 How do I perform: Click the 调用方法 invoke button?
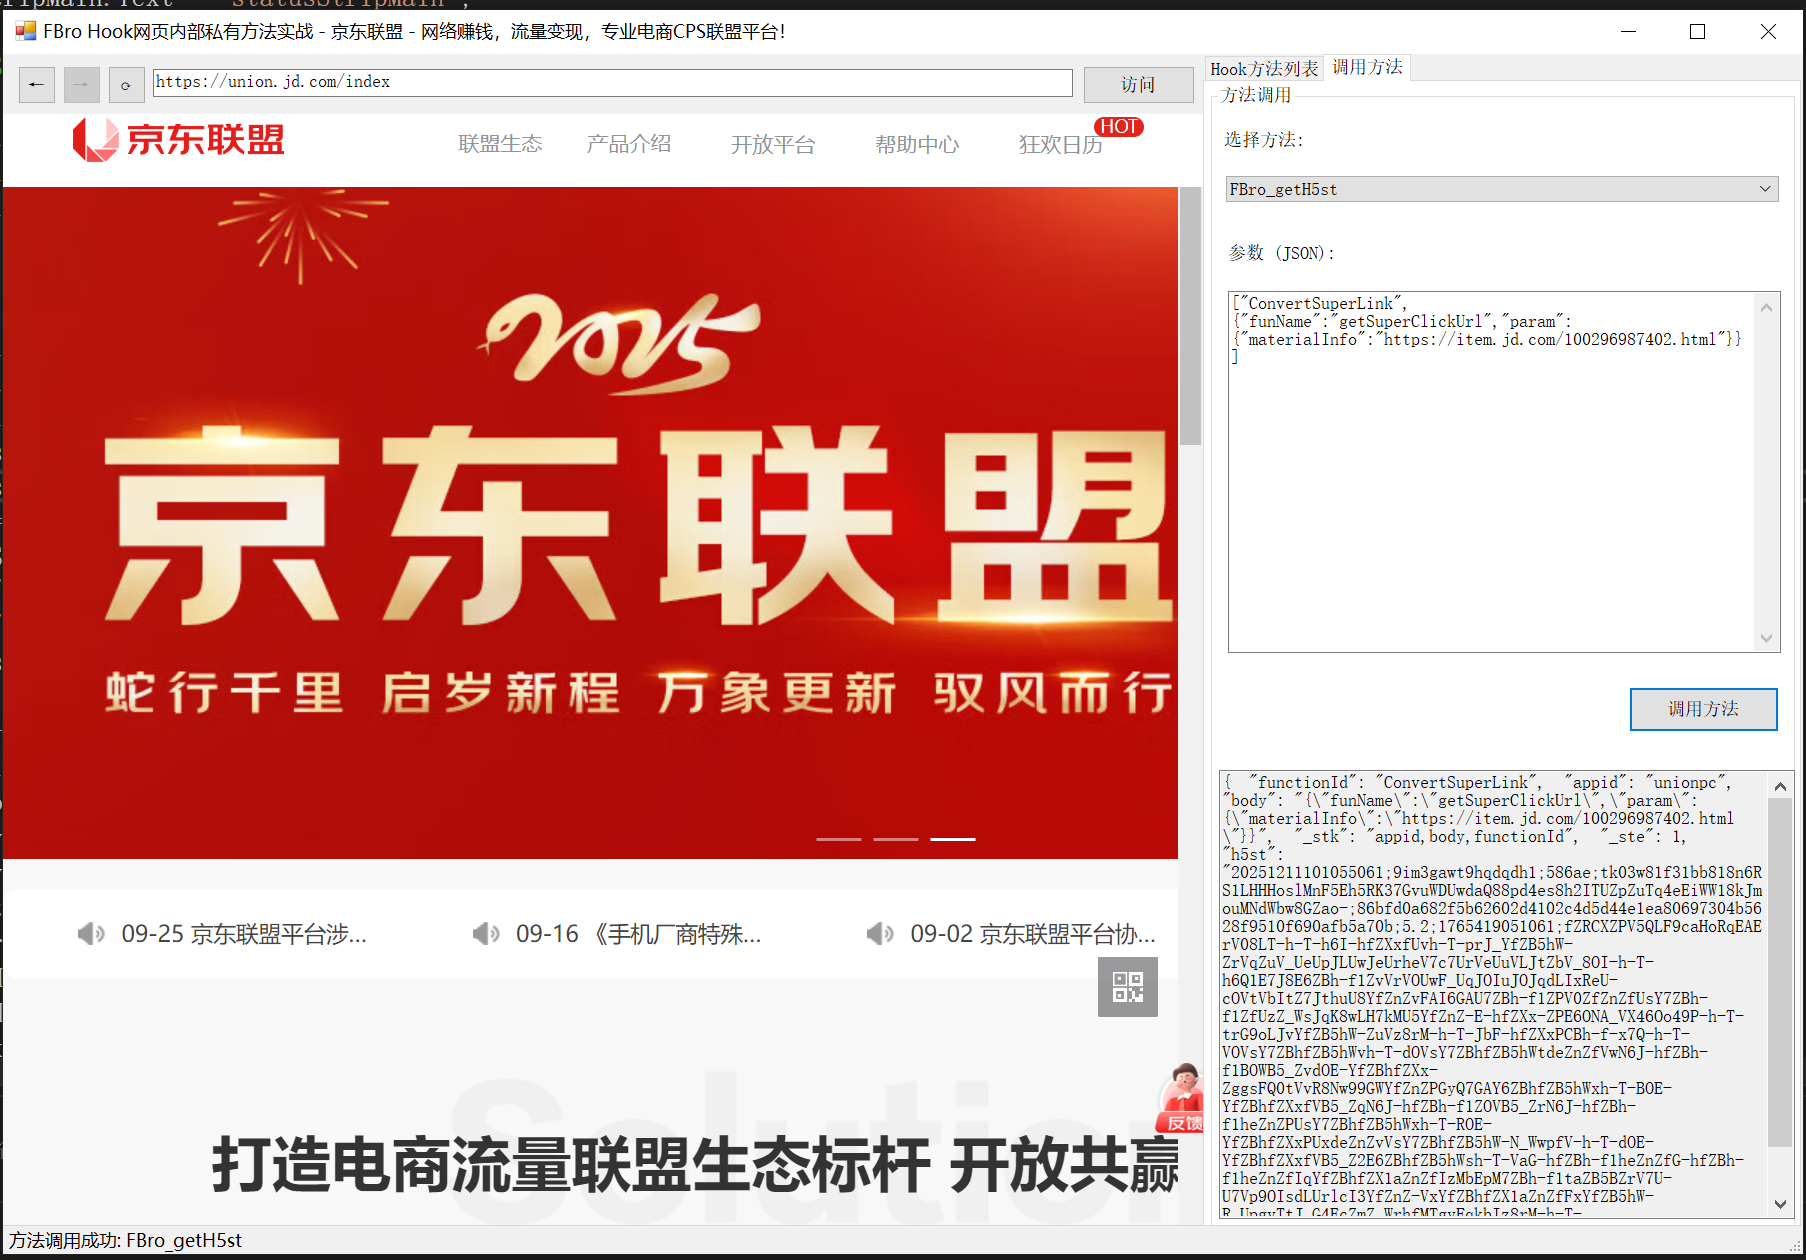[1703, 709]
